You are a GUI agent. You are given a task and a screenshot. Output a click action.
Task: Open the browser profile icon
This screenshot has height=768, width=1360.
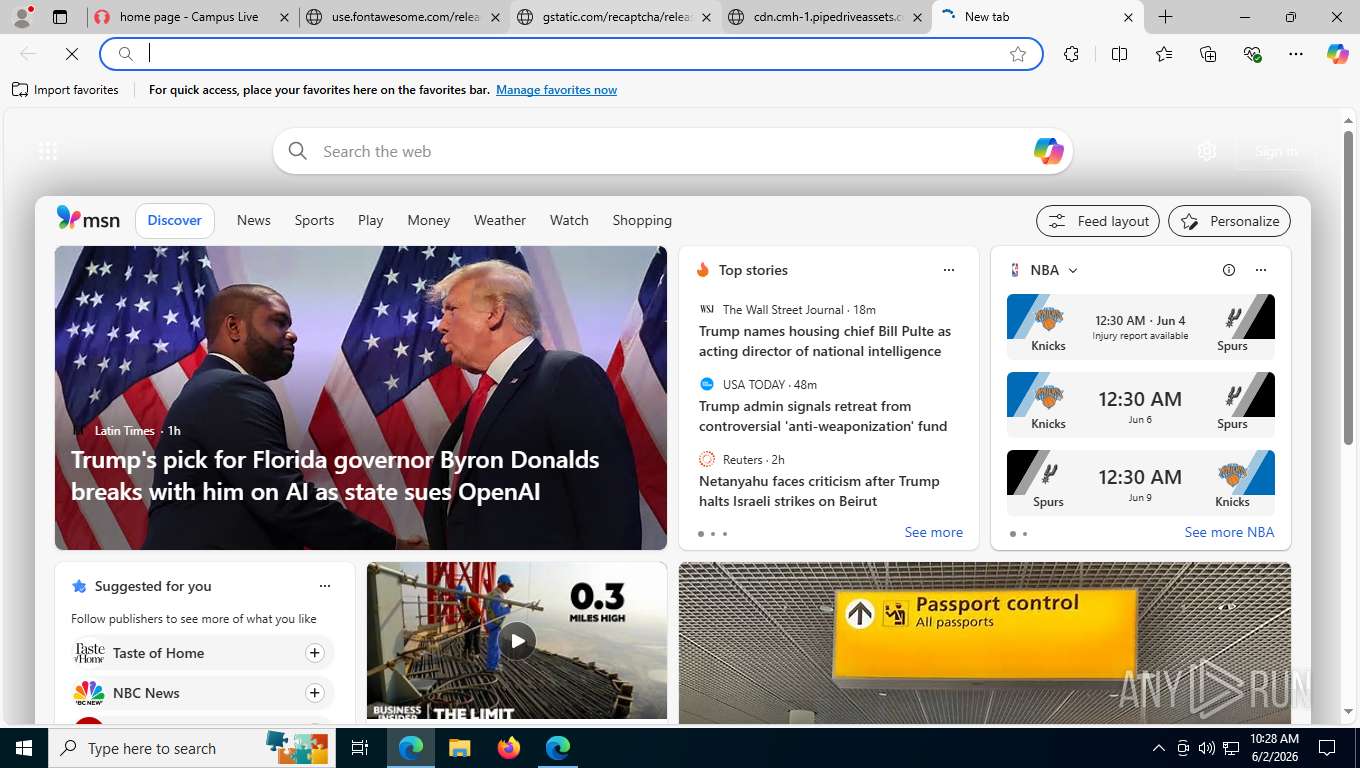22,17
